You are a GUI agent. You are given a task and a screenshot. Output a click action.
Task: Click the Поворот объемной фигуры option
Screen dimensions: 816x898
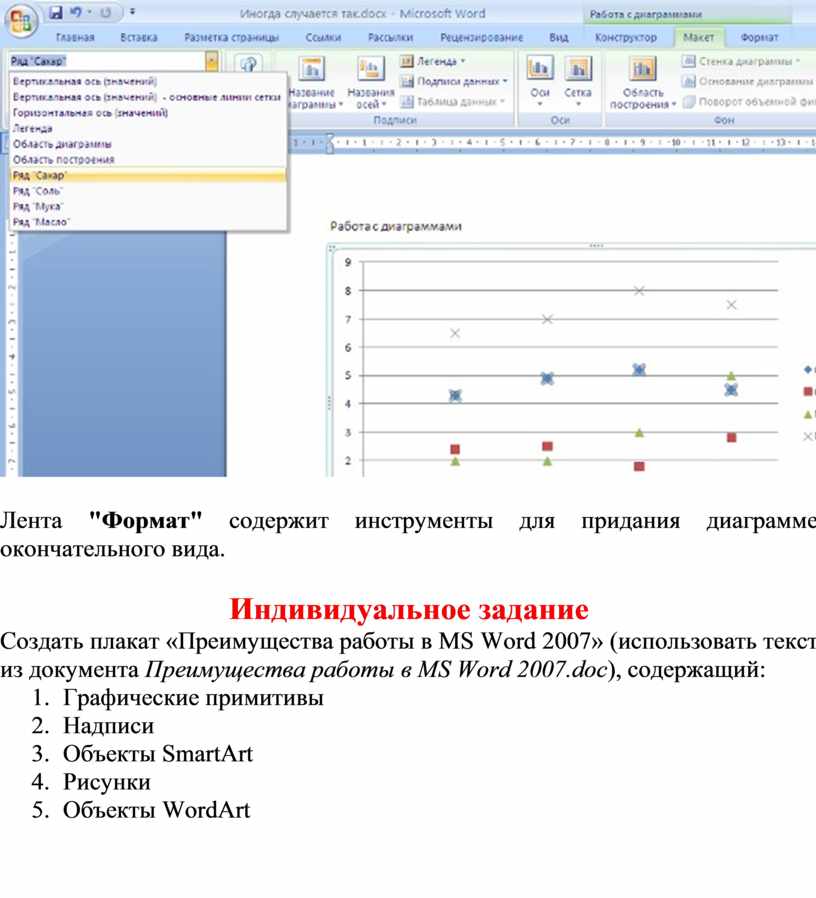click(x=748, y=101)
